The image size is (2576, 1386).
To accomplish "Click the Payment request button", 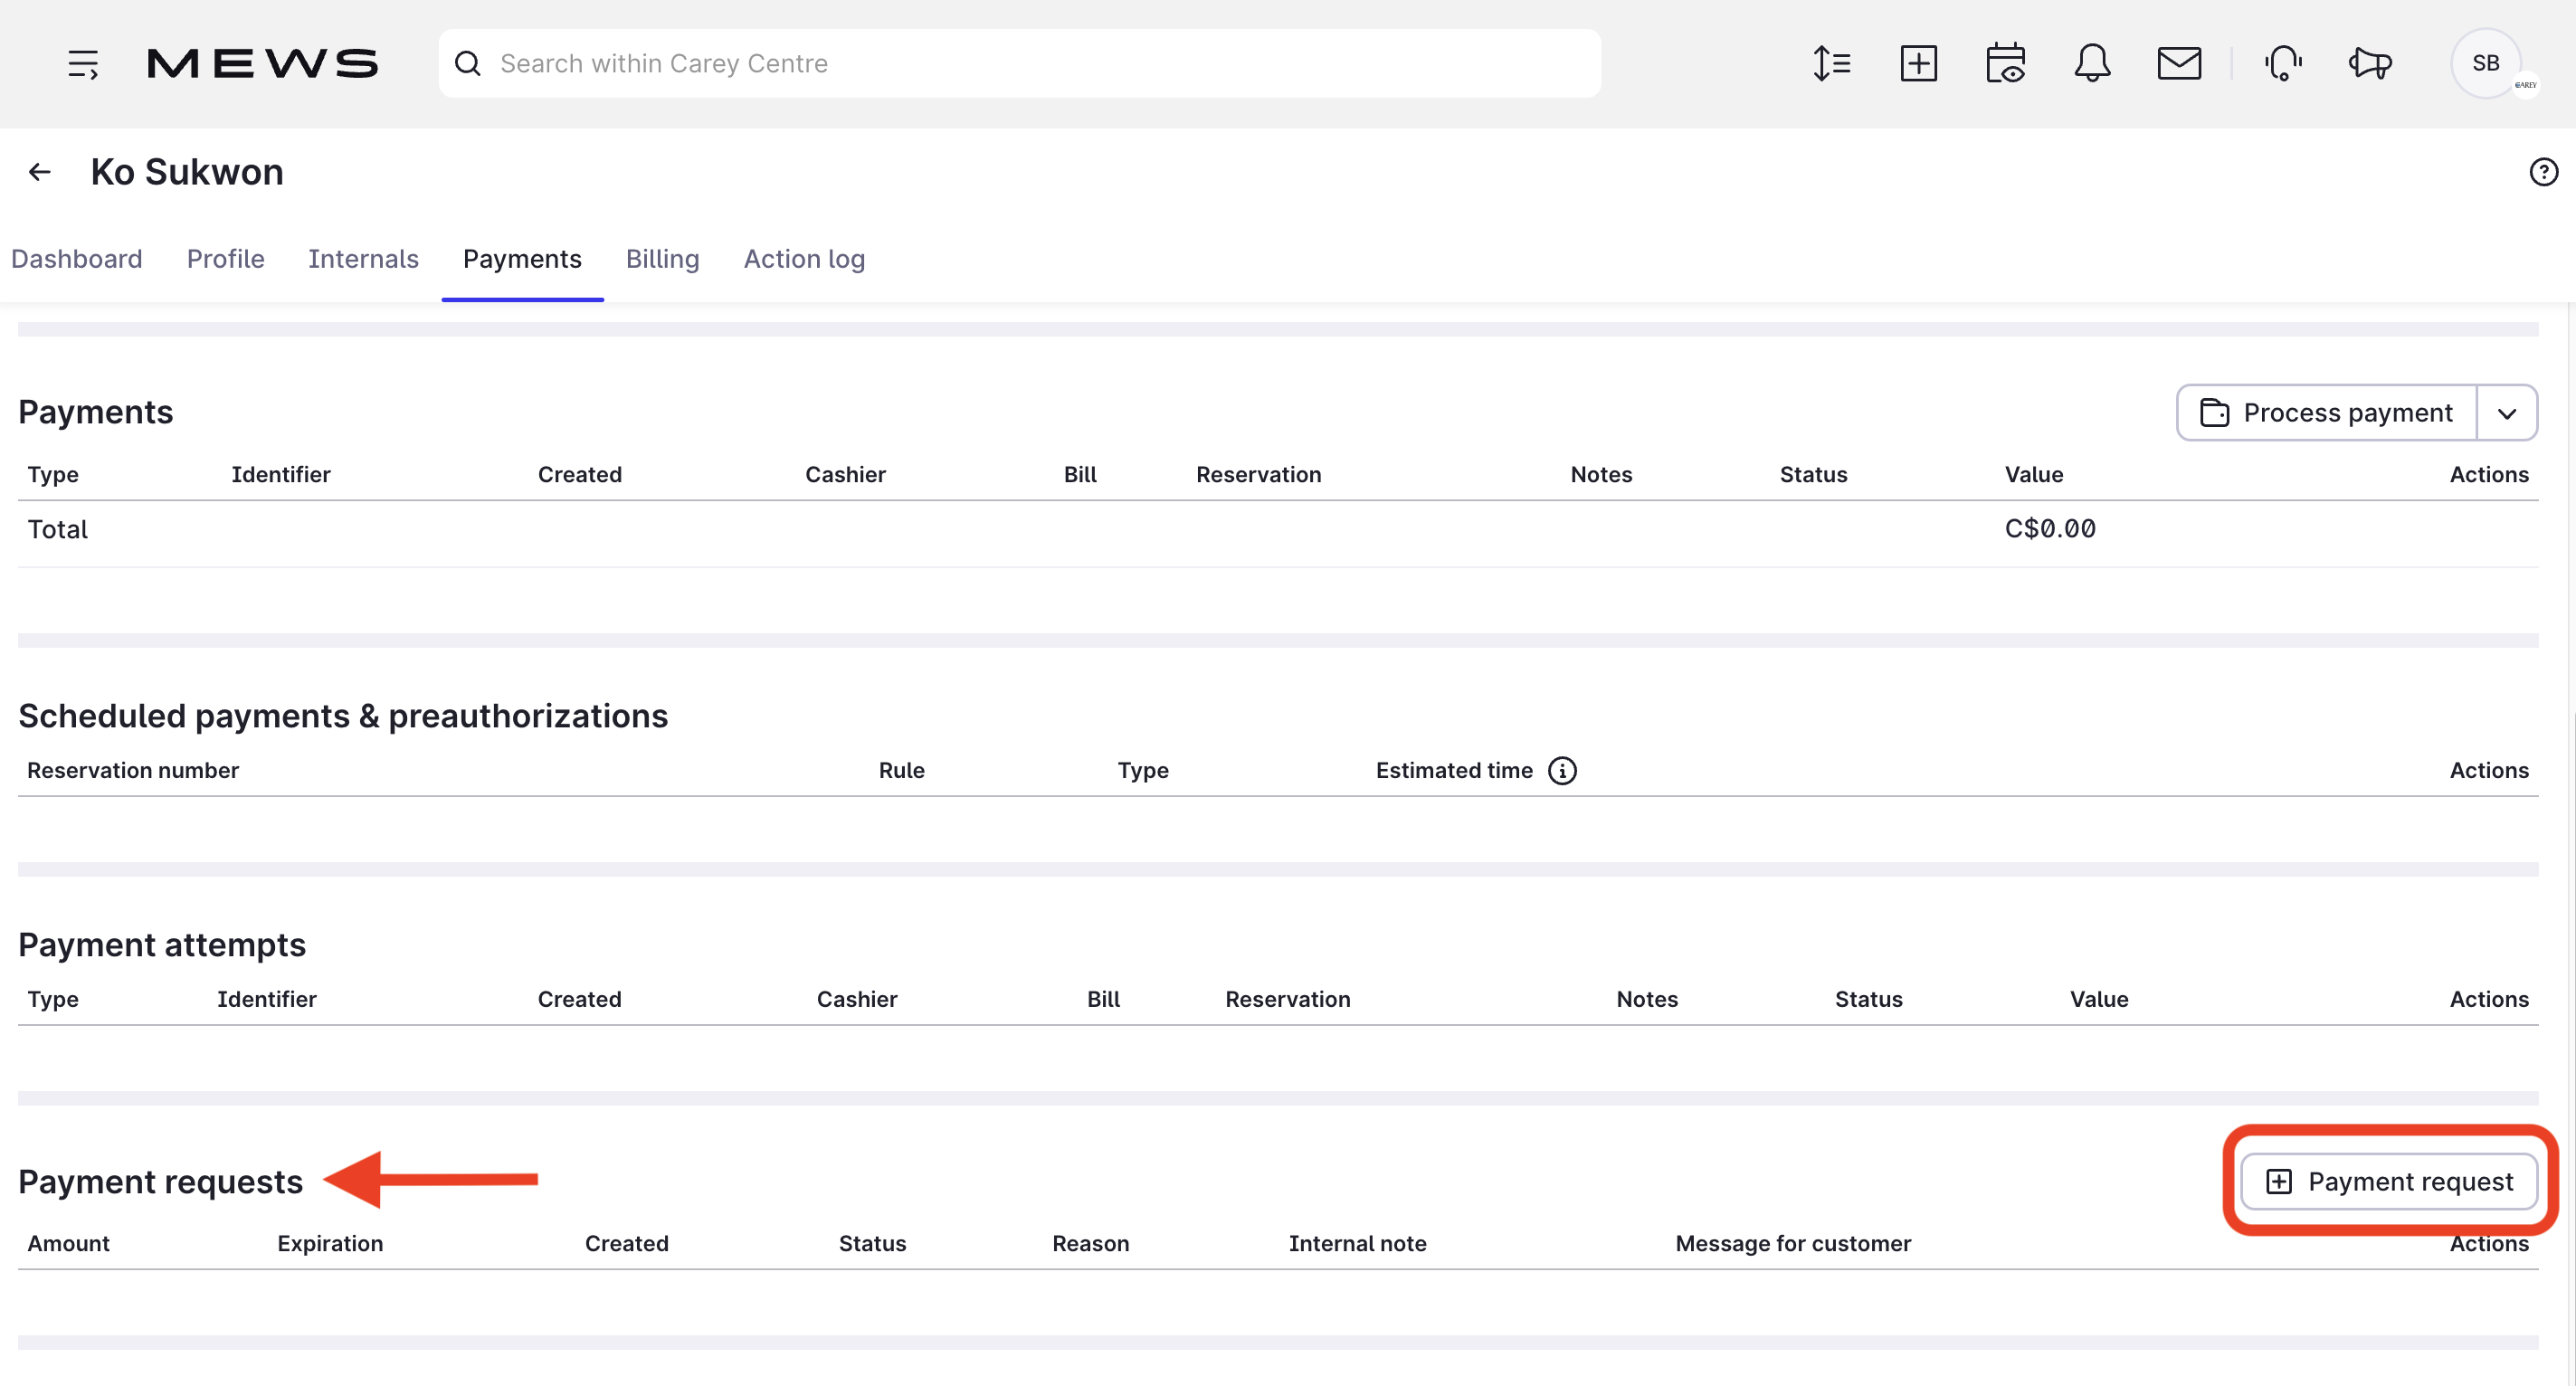I will pos(2389,1182).
